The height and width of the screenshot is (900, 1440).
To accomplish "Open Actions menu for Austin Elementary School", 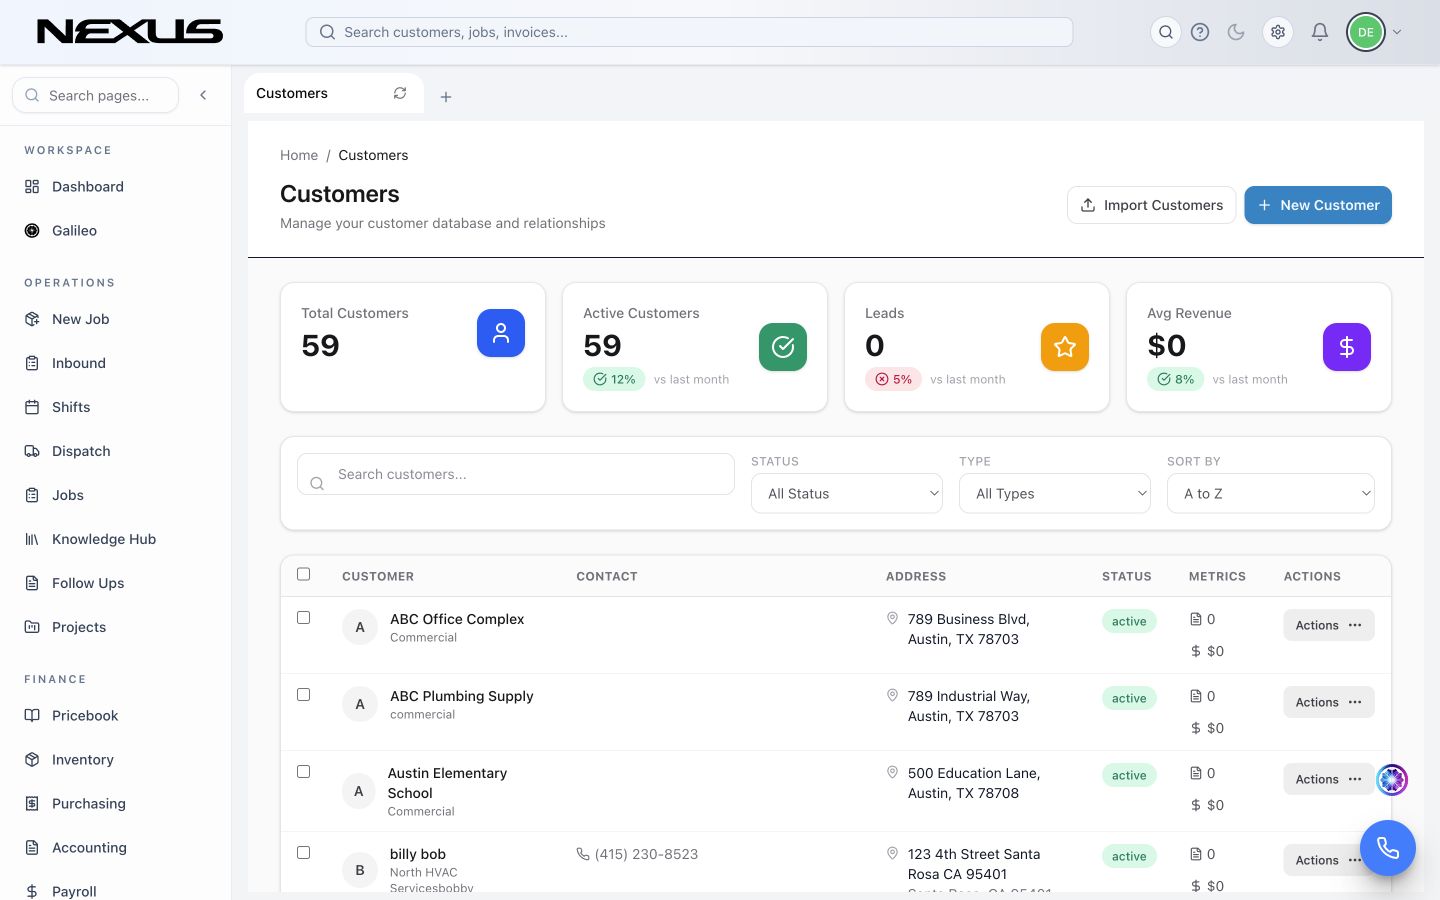I will 1329,779.
